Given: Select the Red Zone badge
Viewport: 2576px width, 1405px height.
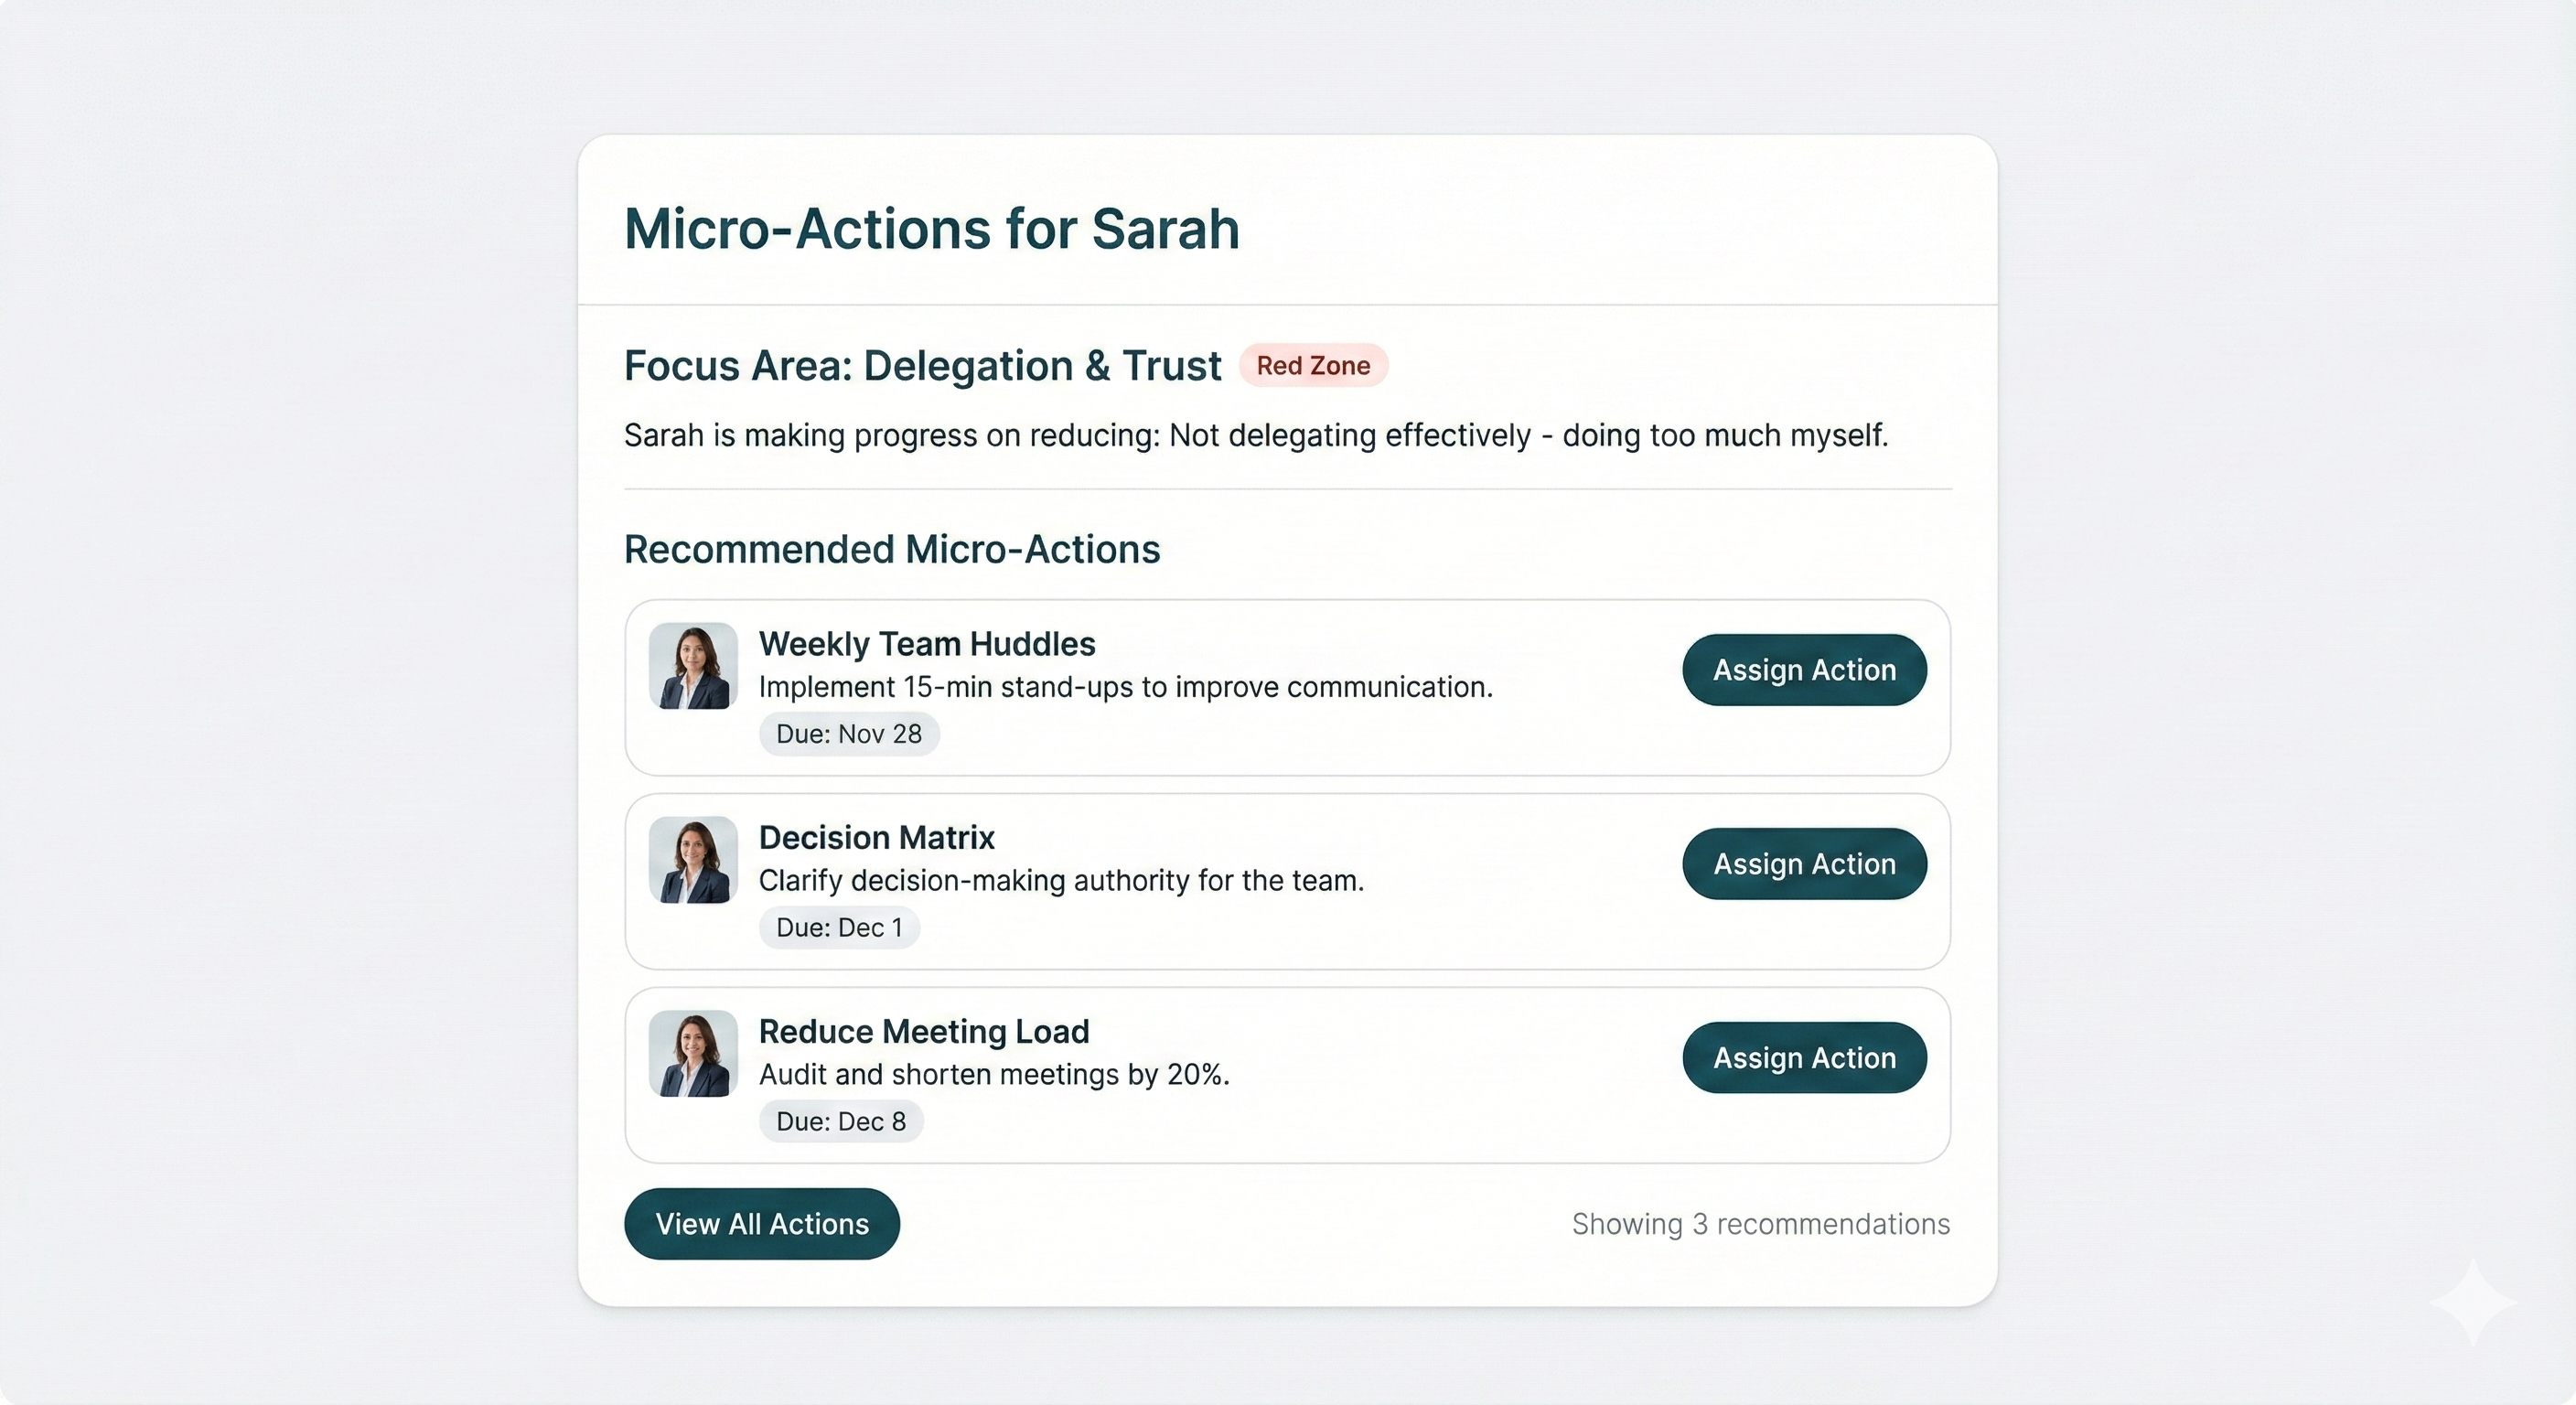Looking at the screenshot, I should point(1313,365).
